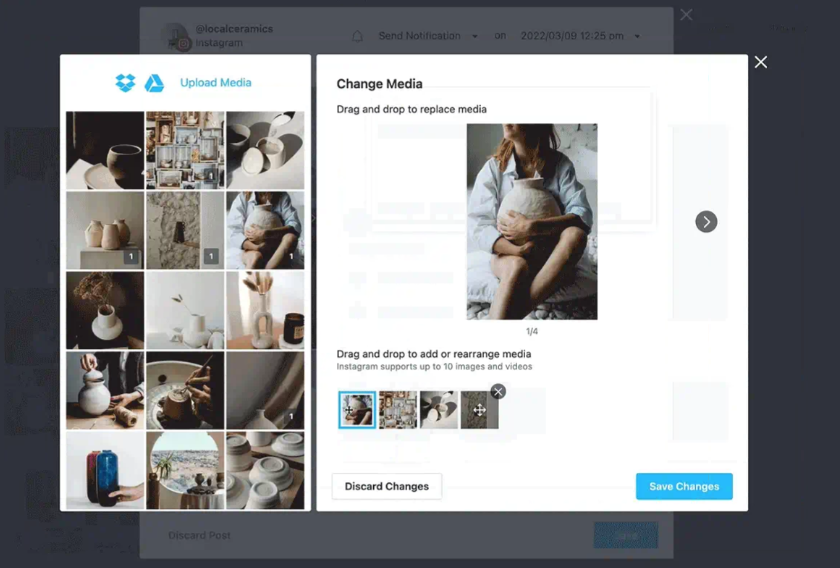
Task: Open Google Drive import icon
Action: tap(154, 83)
